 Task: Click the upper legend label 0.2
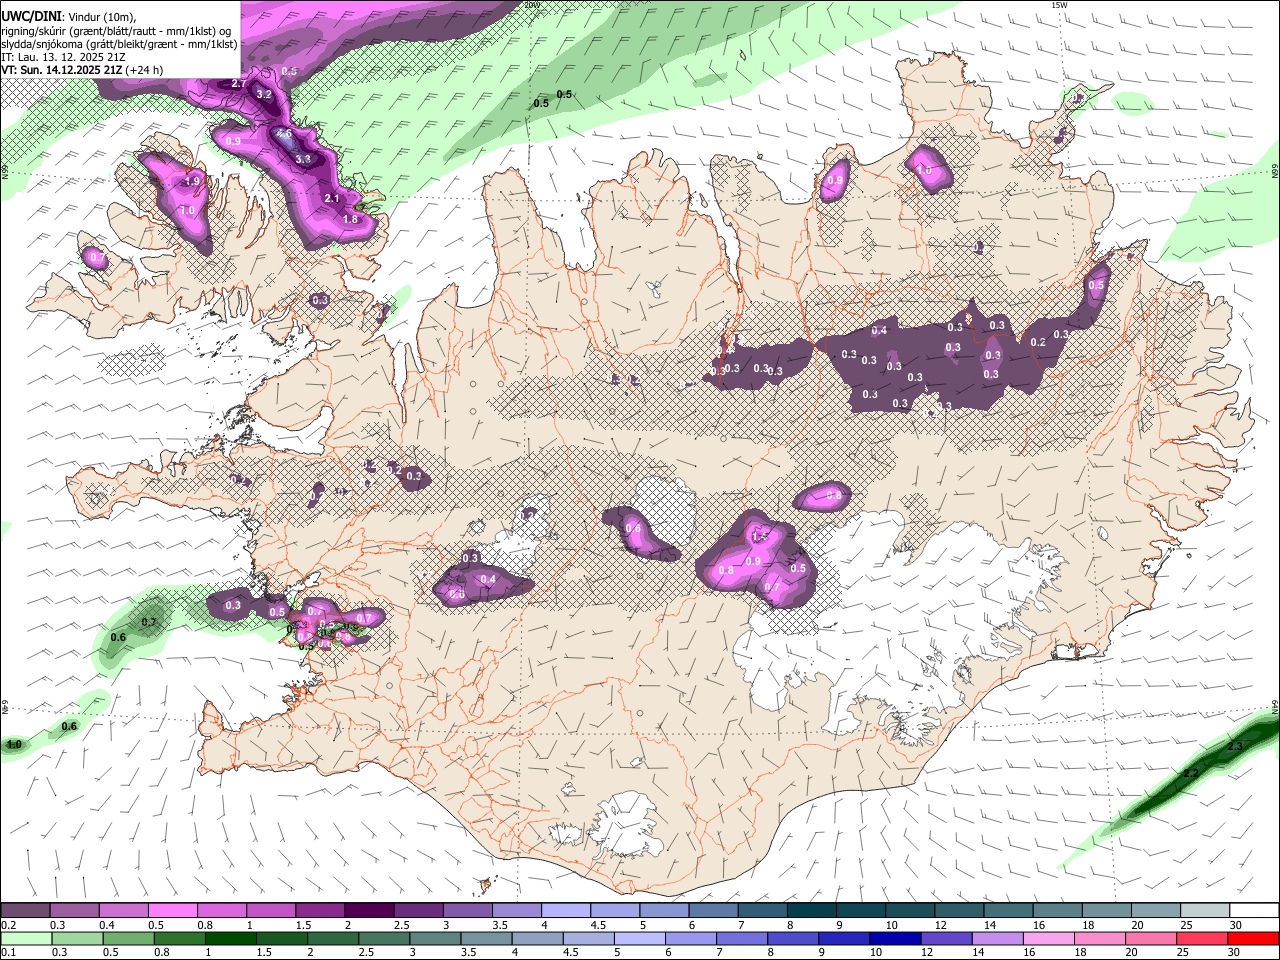(x=7, y=925)
